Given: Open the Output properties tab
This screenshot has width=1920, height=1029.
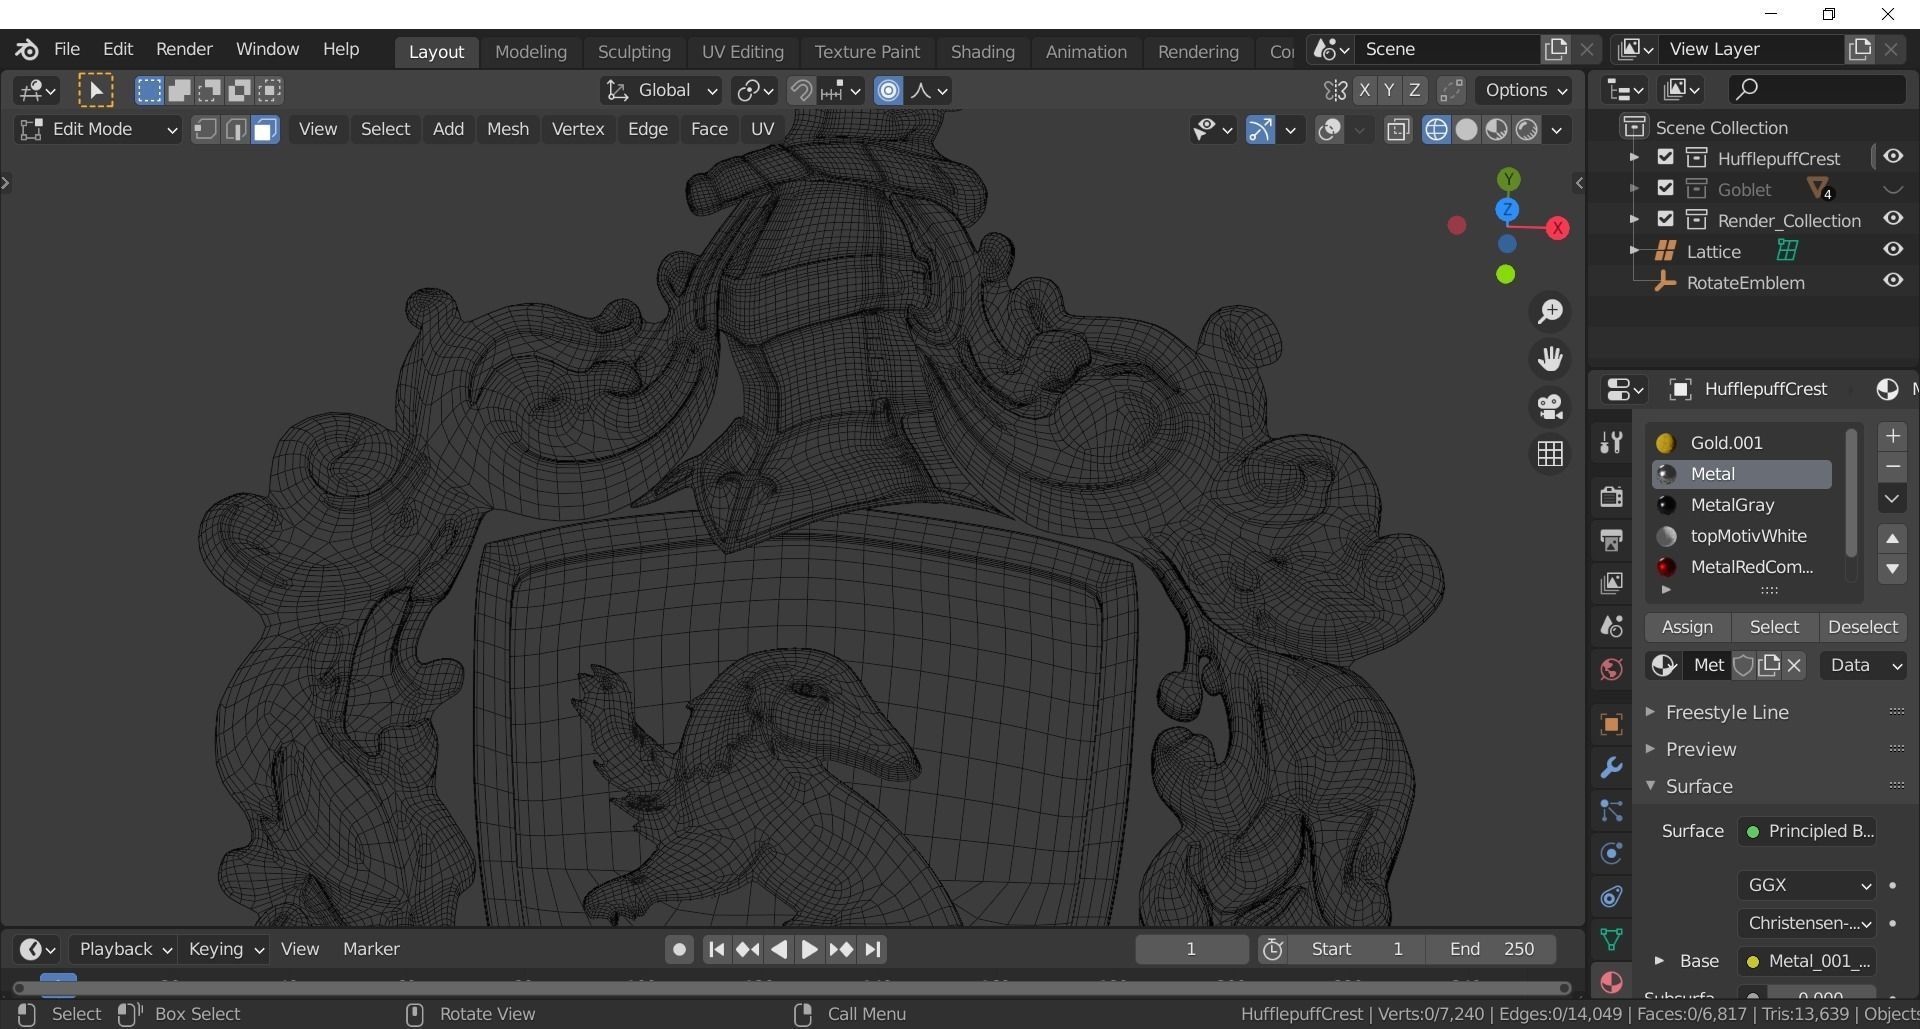Looking at the screenshot, I should click(x=1611, y=540).
